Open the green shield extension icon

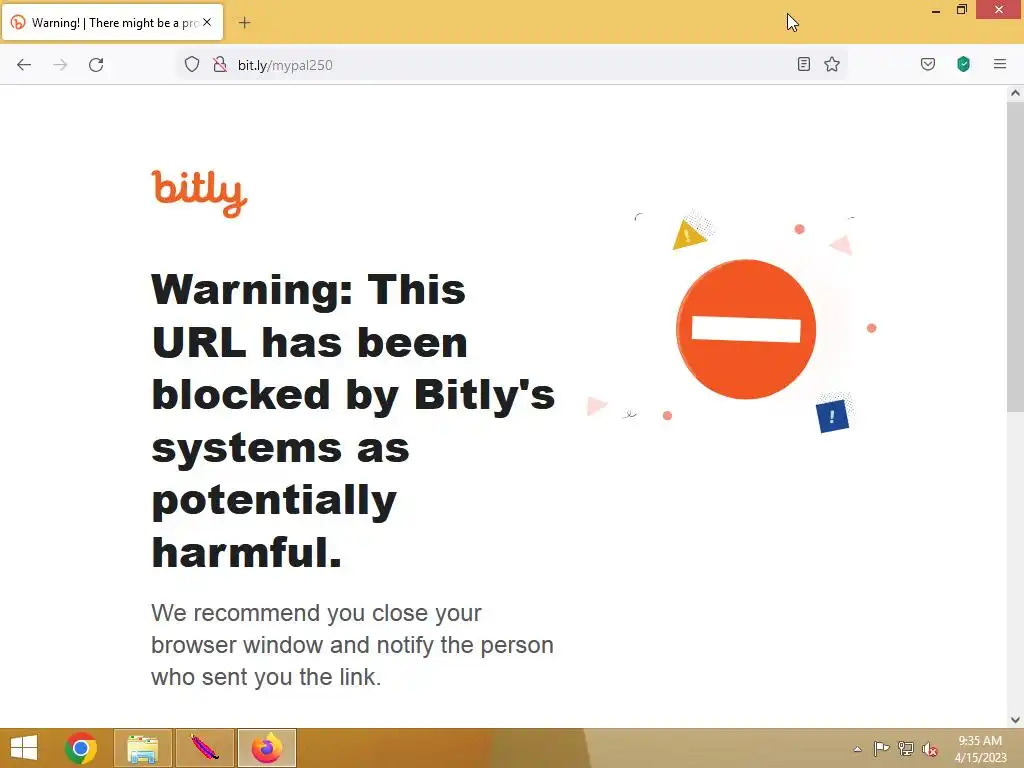(963, 64)
